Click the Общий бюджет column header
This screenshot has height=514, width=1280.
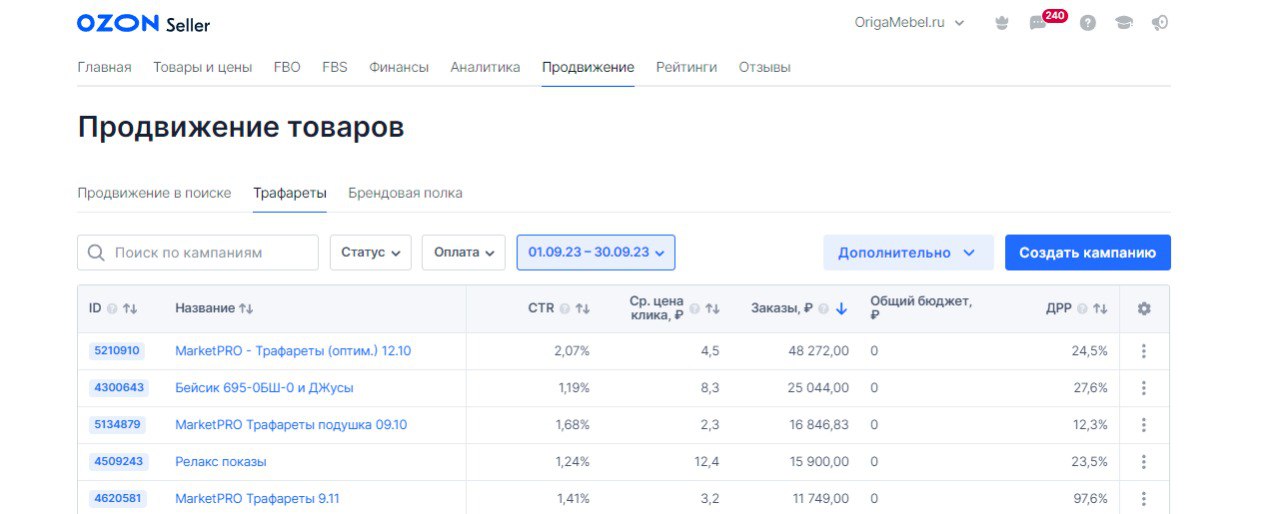(x=921, y=308)
